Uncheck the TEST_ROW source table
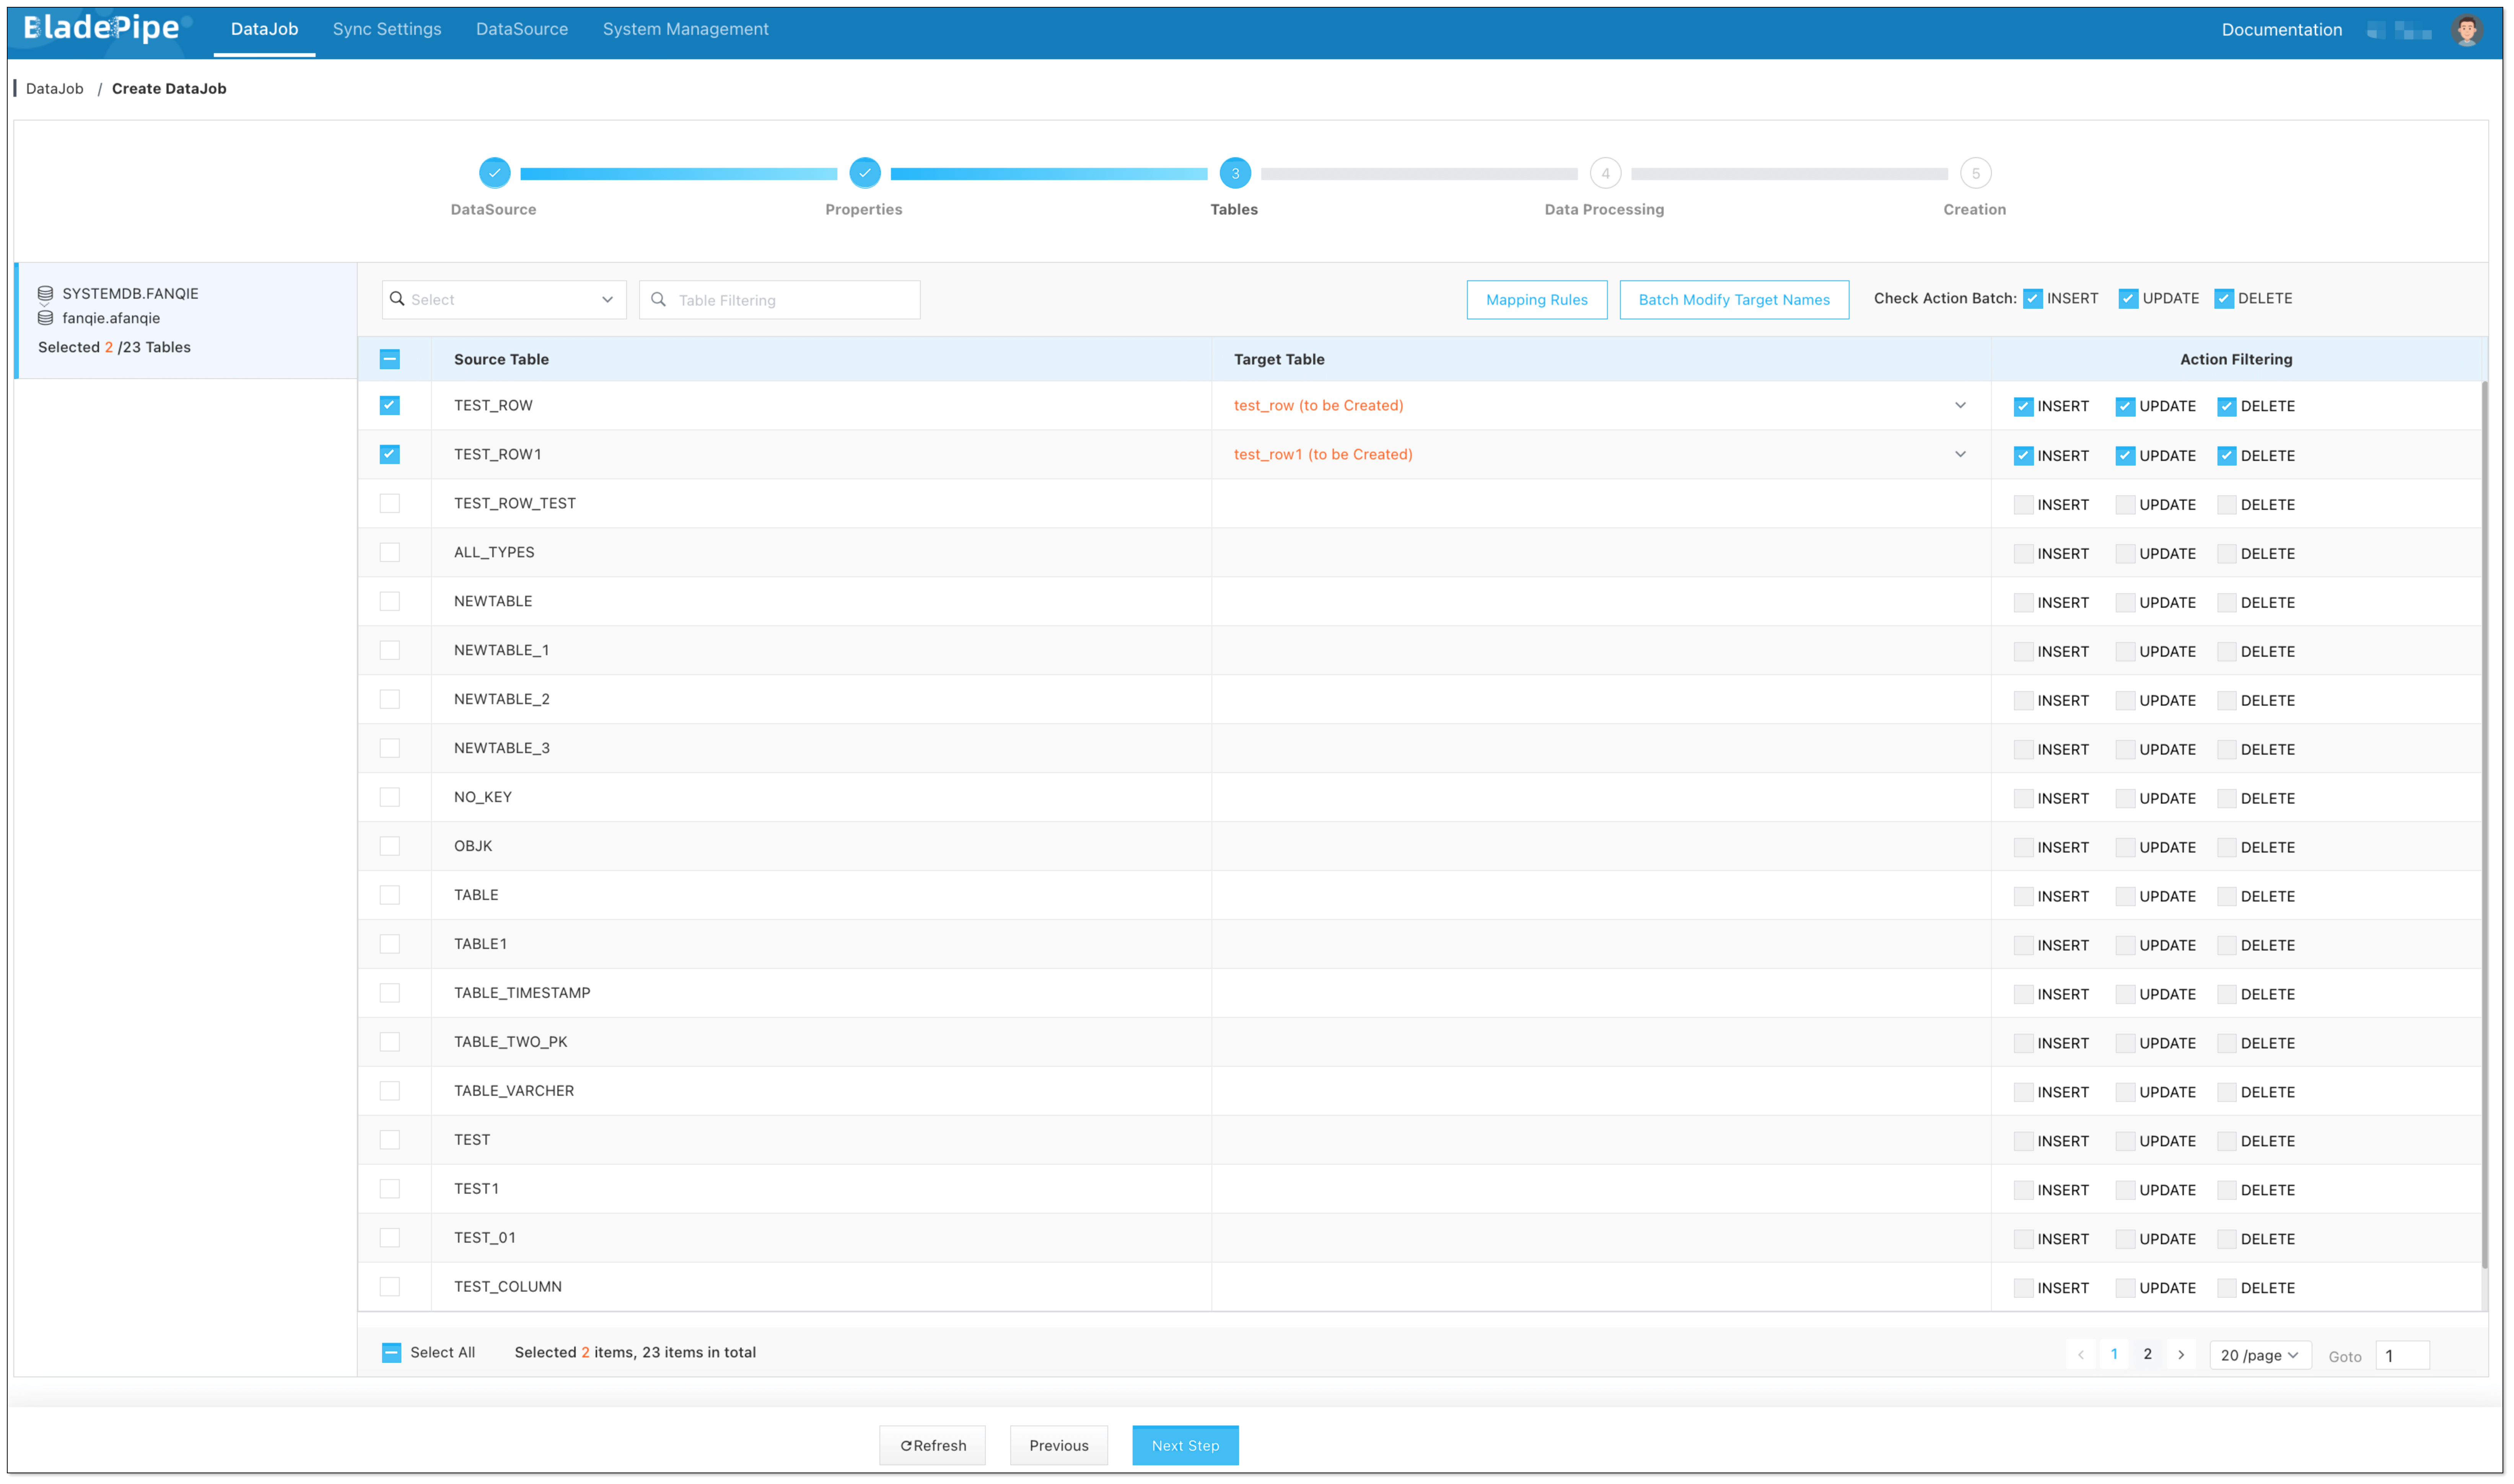The width and height of the screenshot is (2514, 1484). coord(390,405)
